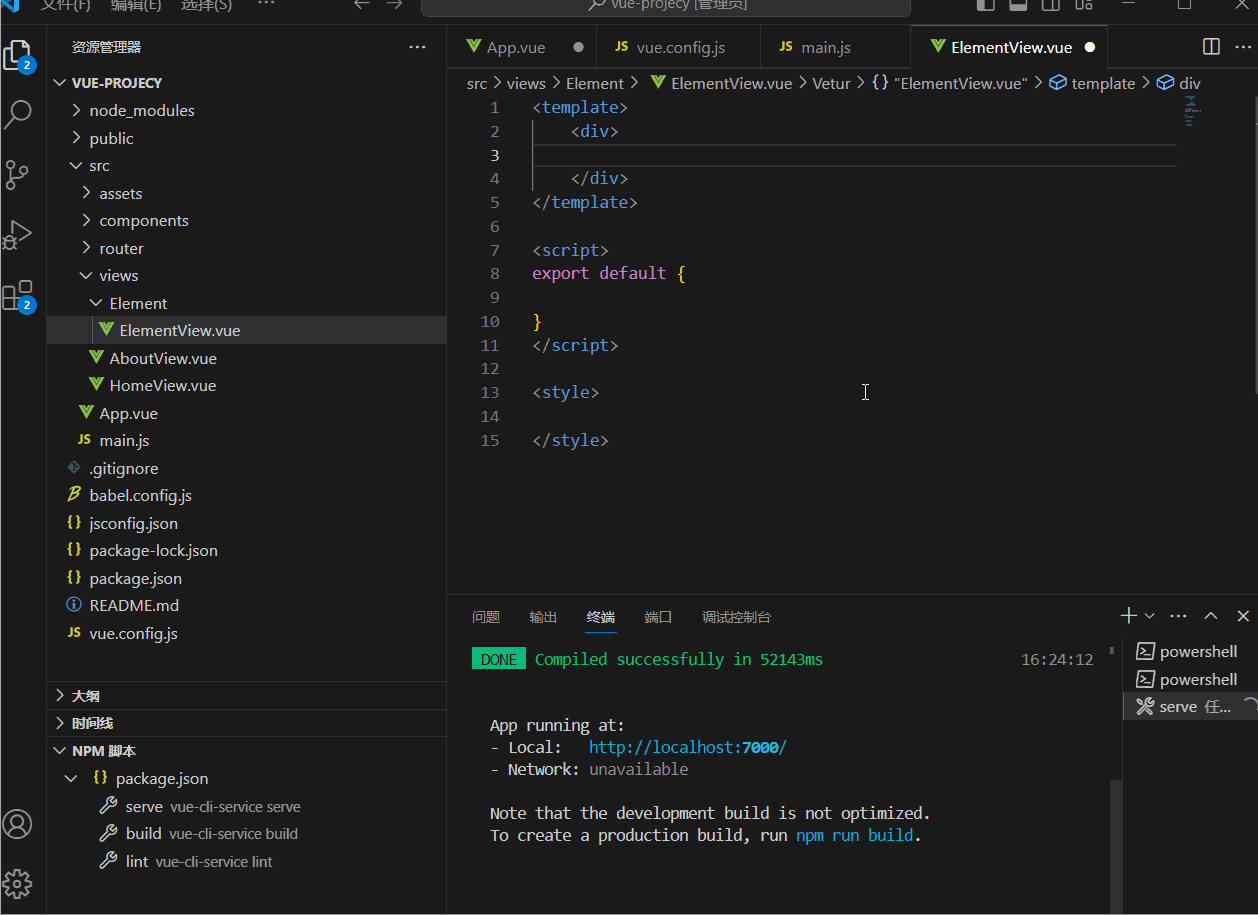Image resolution: width=1258 pixels, height=915 pixels.
Task: Maximize the terminal panel with the caret
Action: [x=1211, y=616]
